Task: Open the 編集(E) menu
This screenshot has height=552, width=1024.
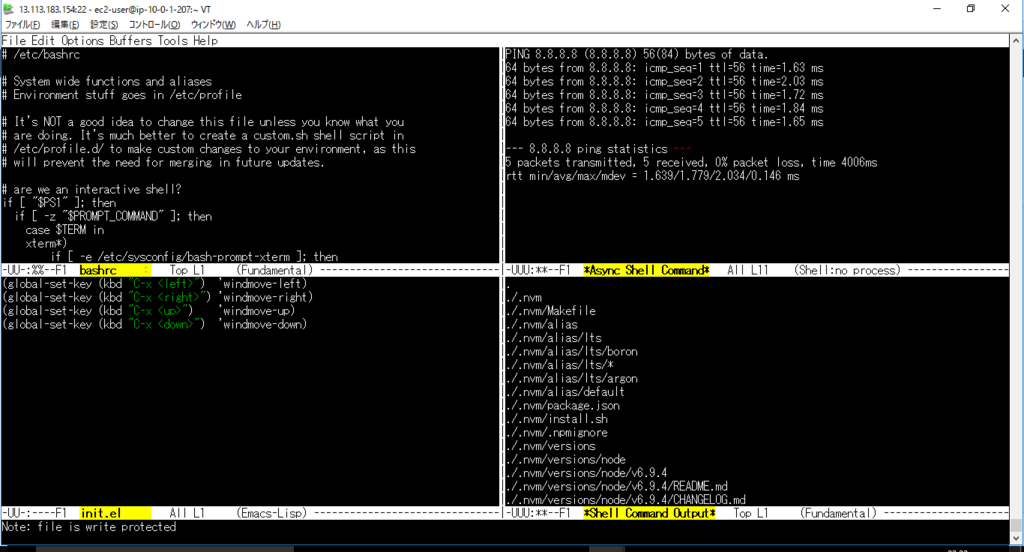Action: point(65,25)
